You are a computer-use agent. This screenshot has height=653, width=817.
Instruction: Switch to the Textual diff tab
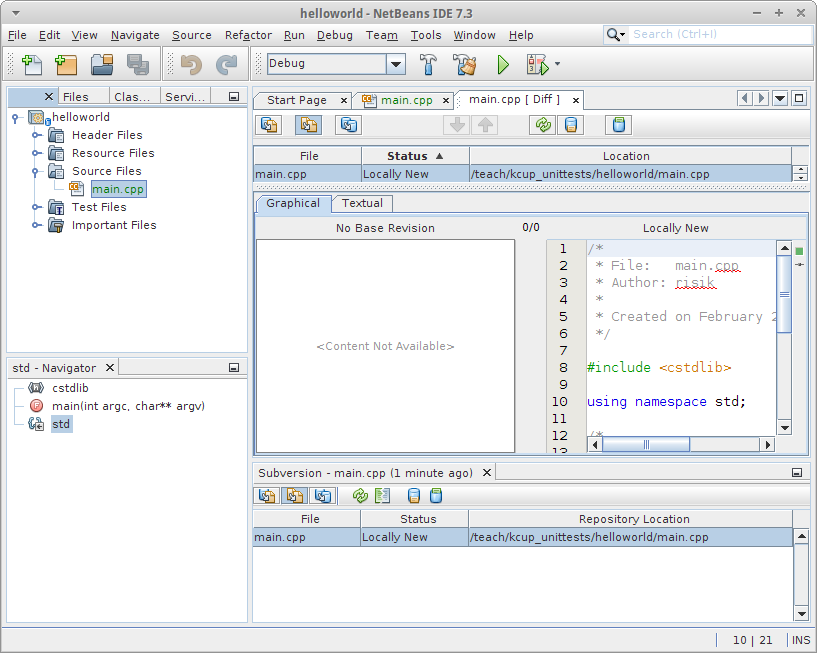362,203
